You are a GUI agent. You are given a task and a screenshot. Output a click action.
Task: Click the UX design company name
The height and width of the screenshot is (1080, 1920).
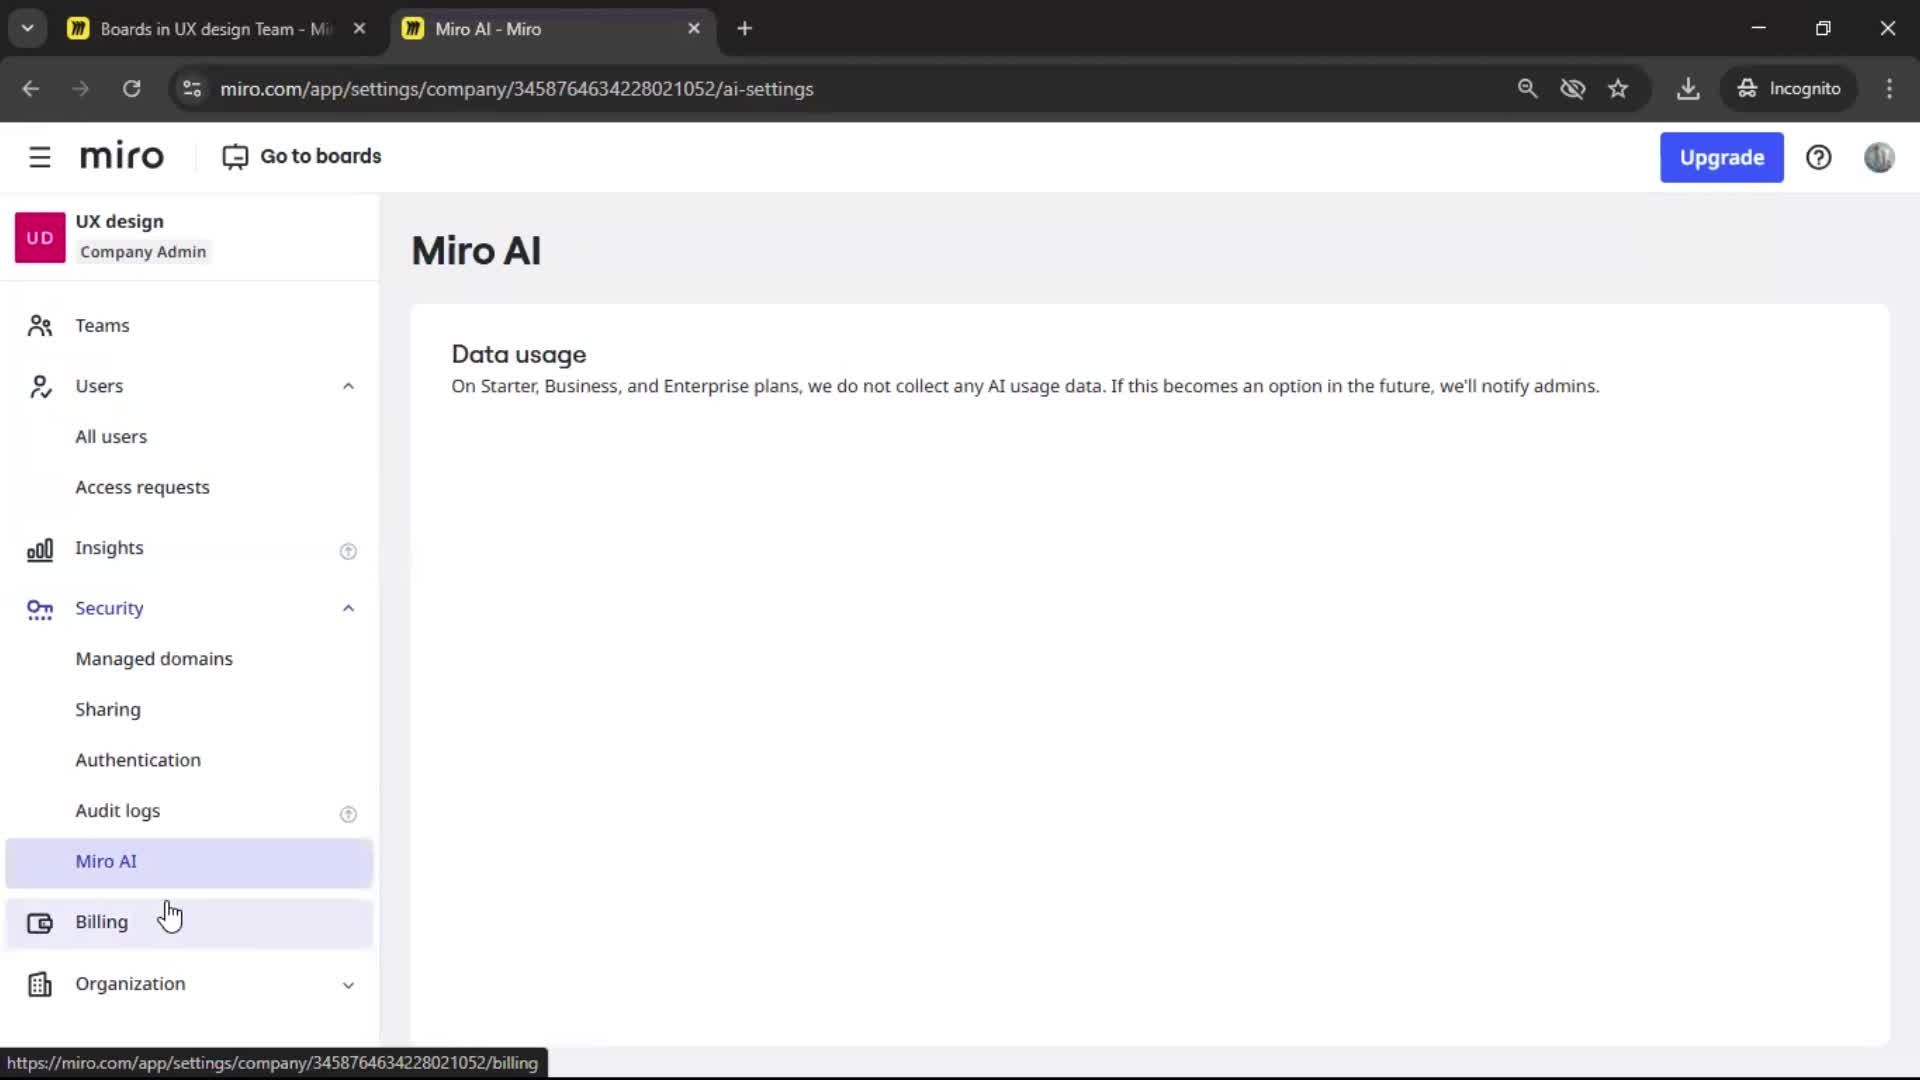[x=119, y=221]
